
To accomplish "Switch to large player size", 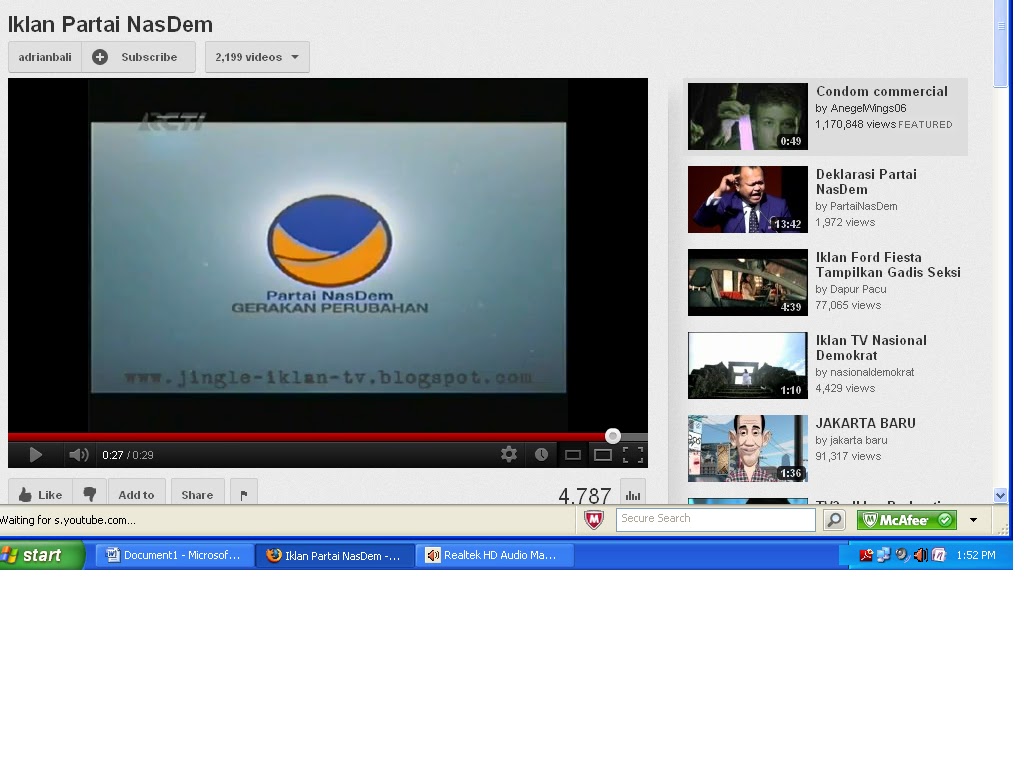I will pyautogui.click(x=603, y=455).
